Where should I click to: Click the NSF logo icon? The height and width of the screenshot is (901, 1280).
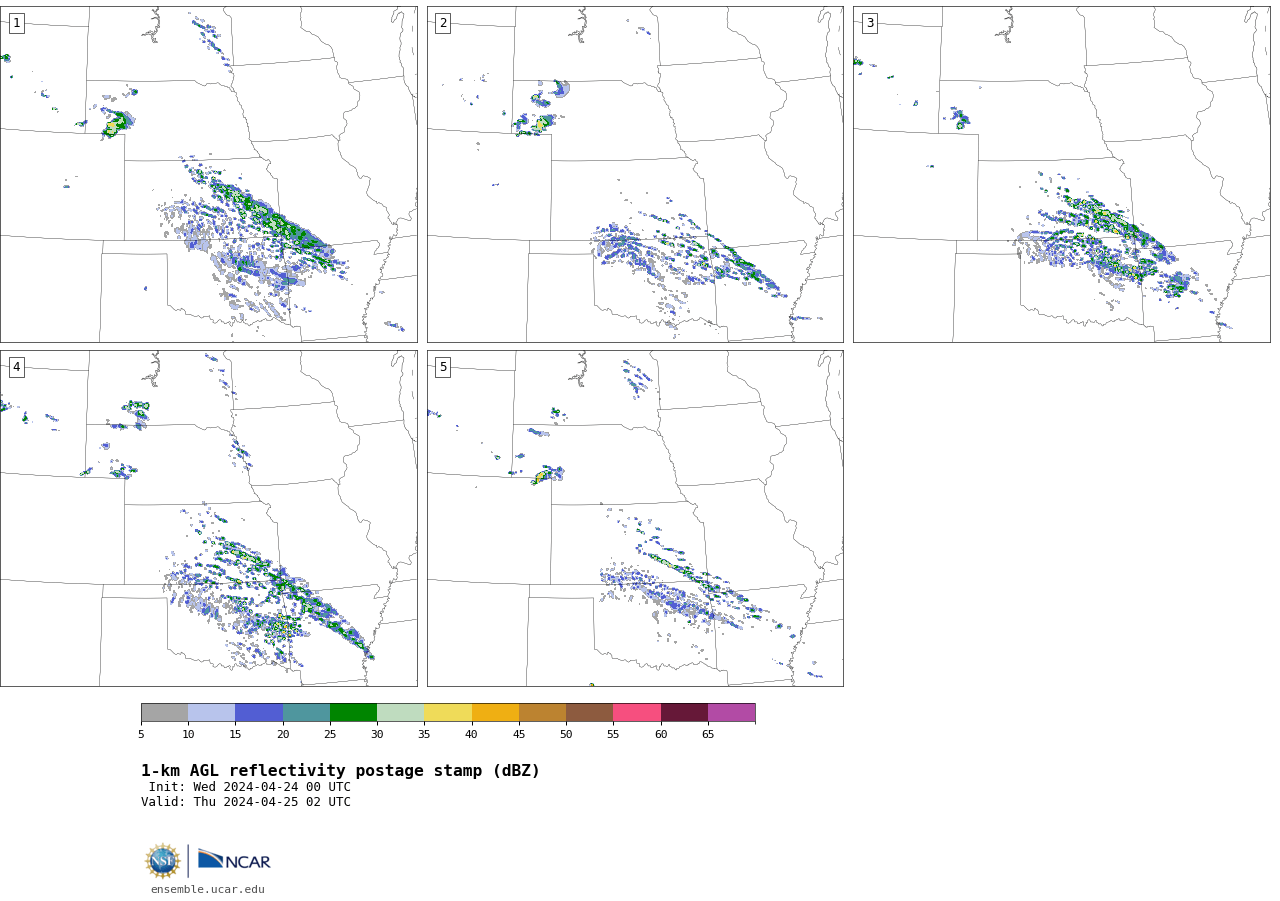163,861
